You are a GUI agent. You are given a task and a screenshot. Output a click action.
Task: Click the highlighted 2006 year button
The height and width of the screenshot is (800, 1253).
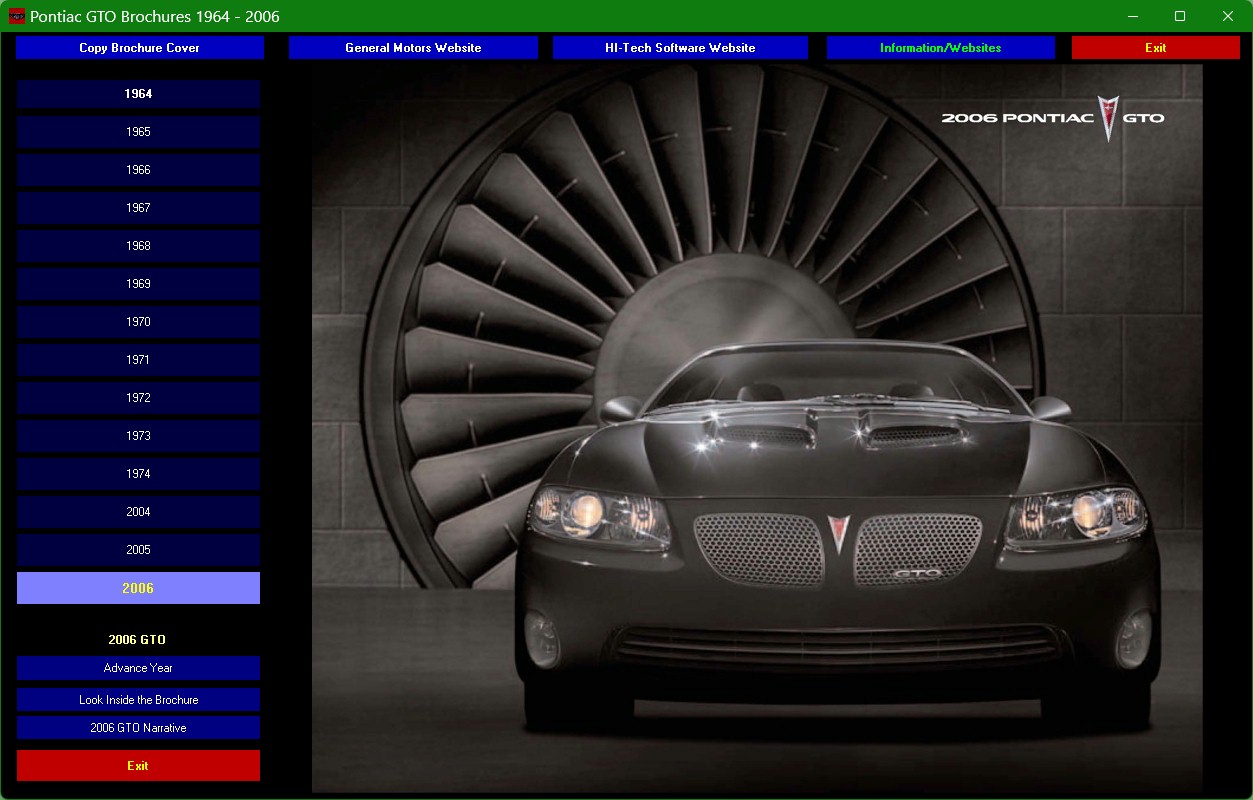tap(138, 588)
